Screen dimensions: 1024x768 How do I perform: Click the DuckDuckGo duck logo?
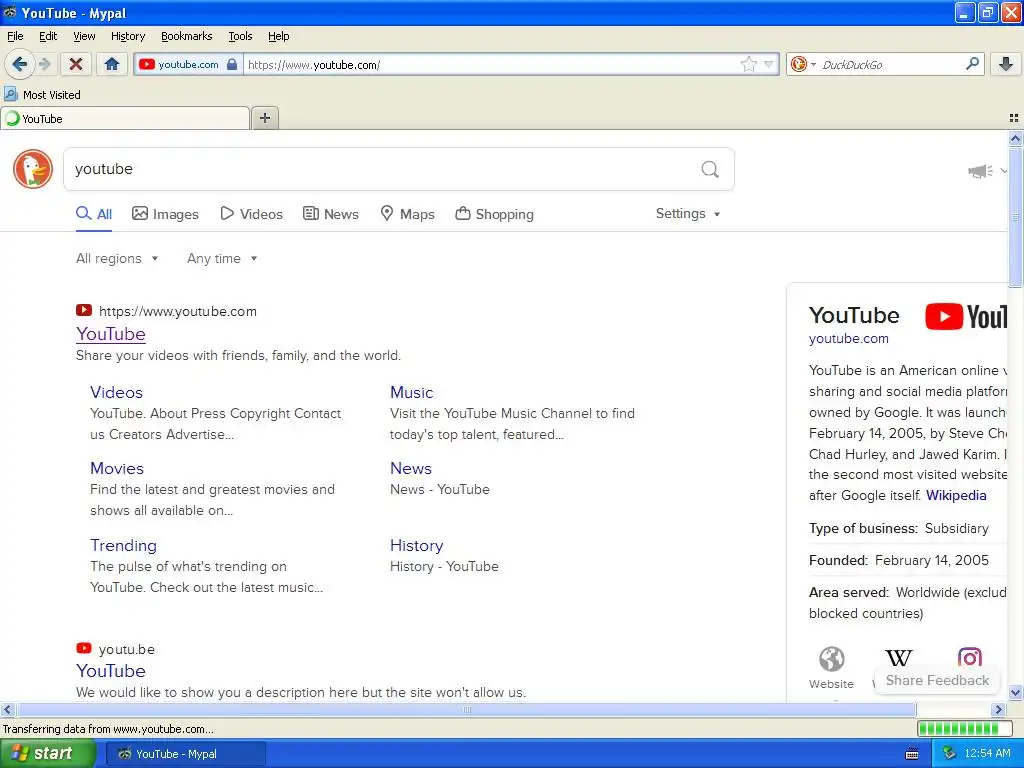pyautogui.click(x=33, y=169)
